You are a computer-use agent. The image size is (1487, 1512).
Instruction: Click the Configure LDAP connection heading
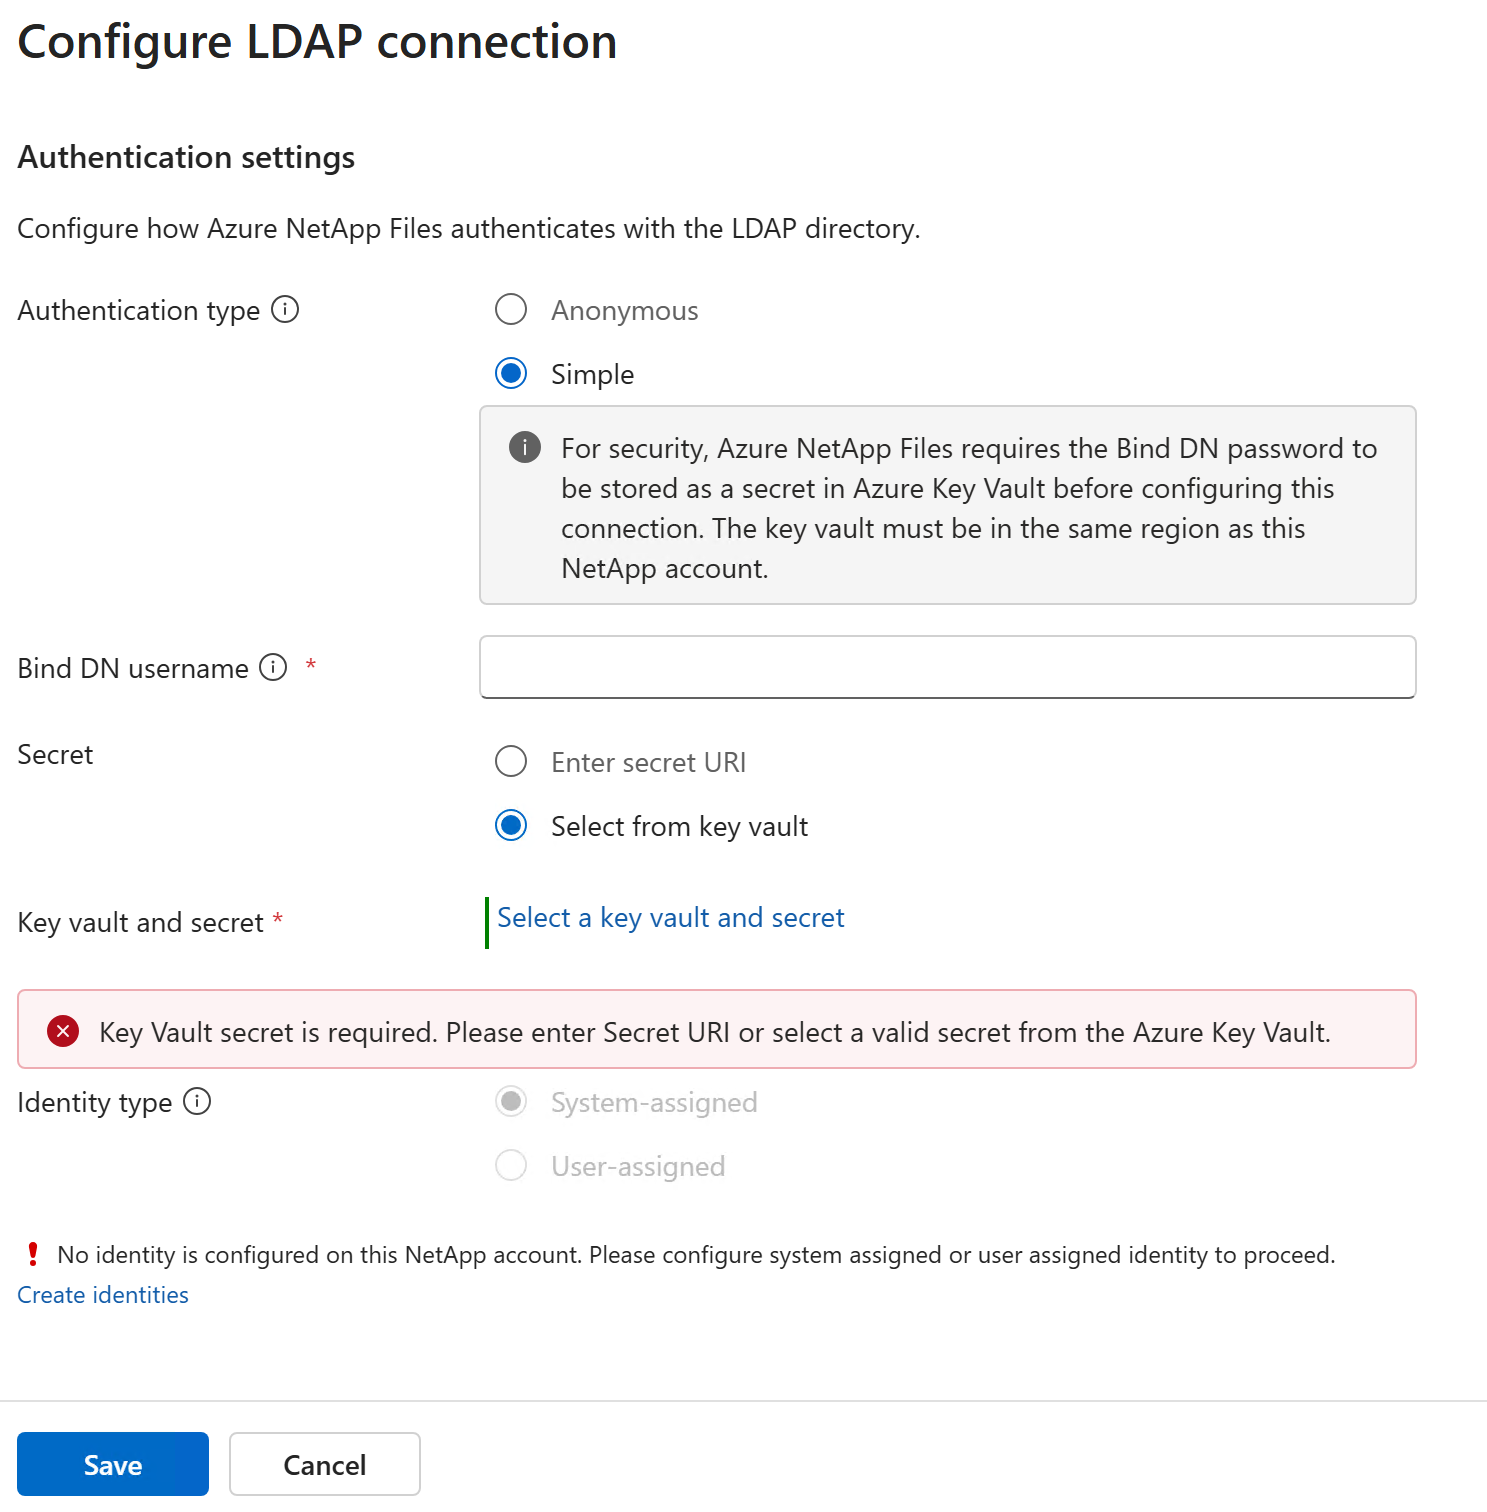[318, 42]
